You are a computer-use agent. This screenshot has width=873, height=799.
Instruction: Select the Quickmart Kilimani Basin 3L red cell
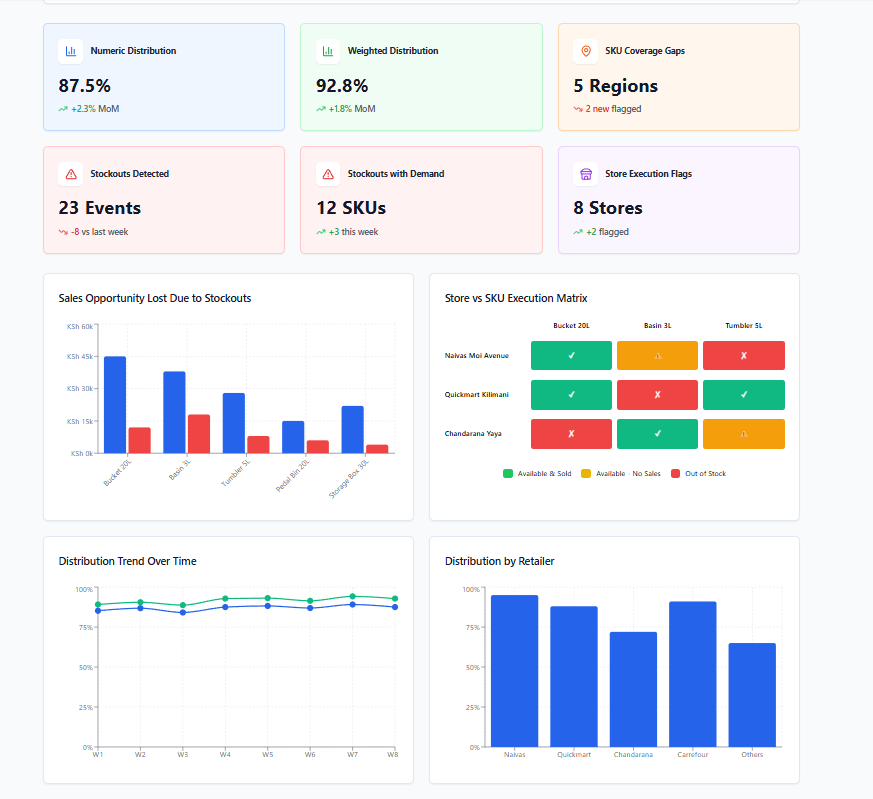coord(658,395)
